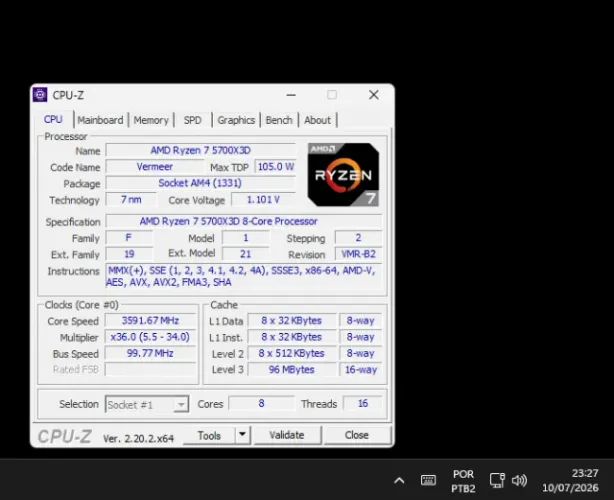614x500 pixels.
Task: Open the About tab
Action: coord(318,120)
